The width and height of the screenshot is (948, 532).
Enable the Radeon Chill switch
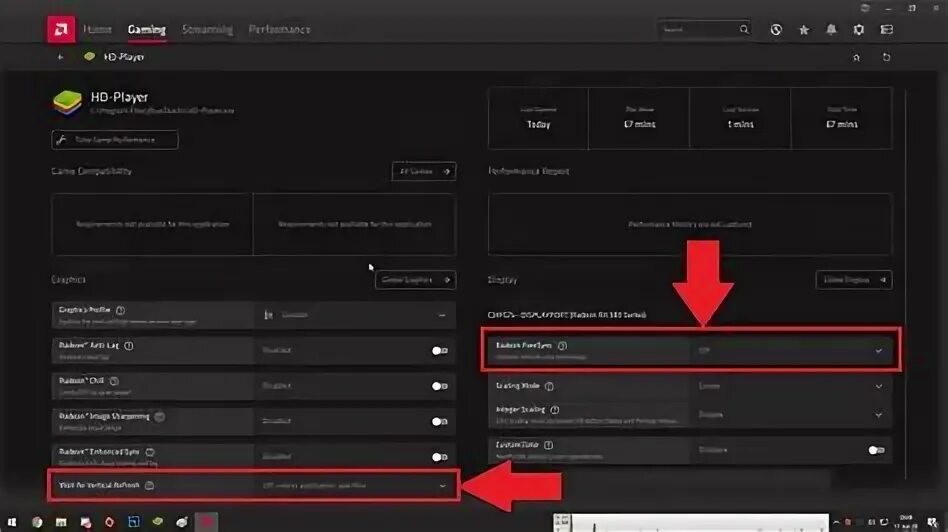click(x=440, y=386)
